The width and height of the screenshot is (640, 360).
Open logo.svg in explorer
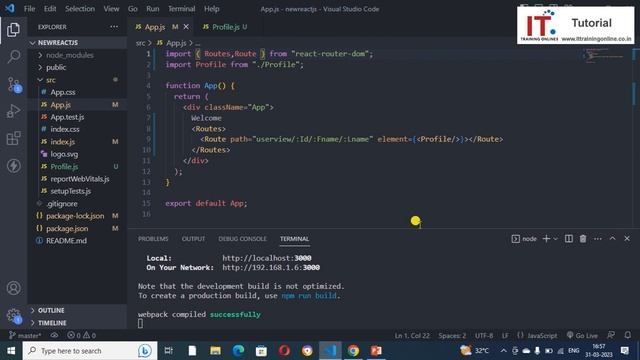(77, 154)
